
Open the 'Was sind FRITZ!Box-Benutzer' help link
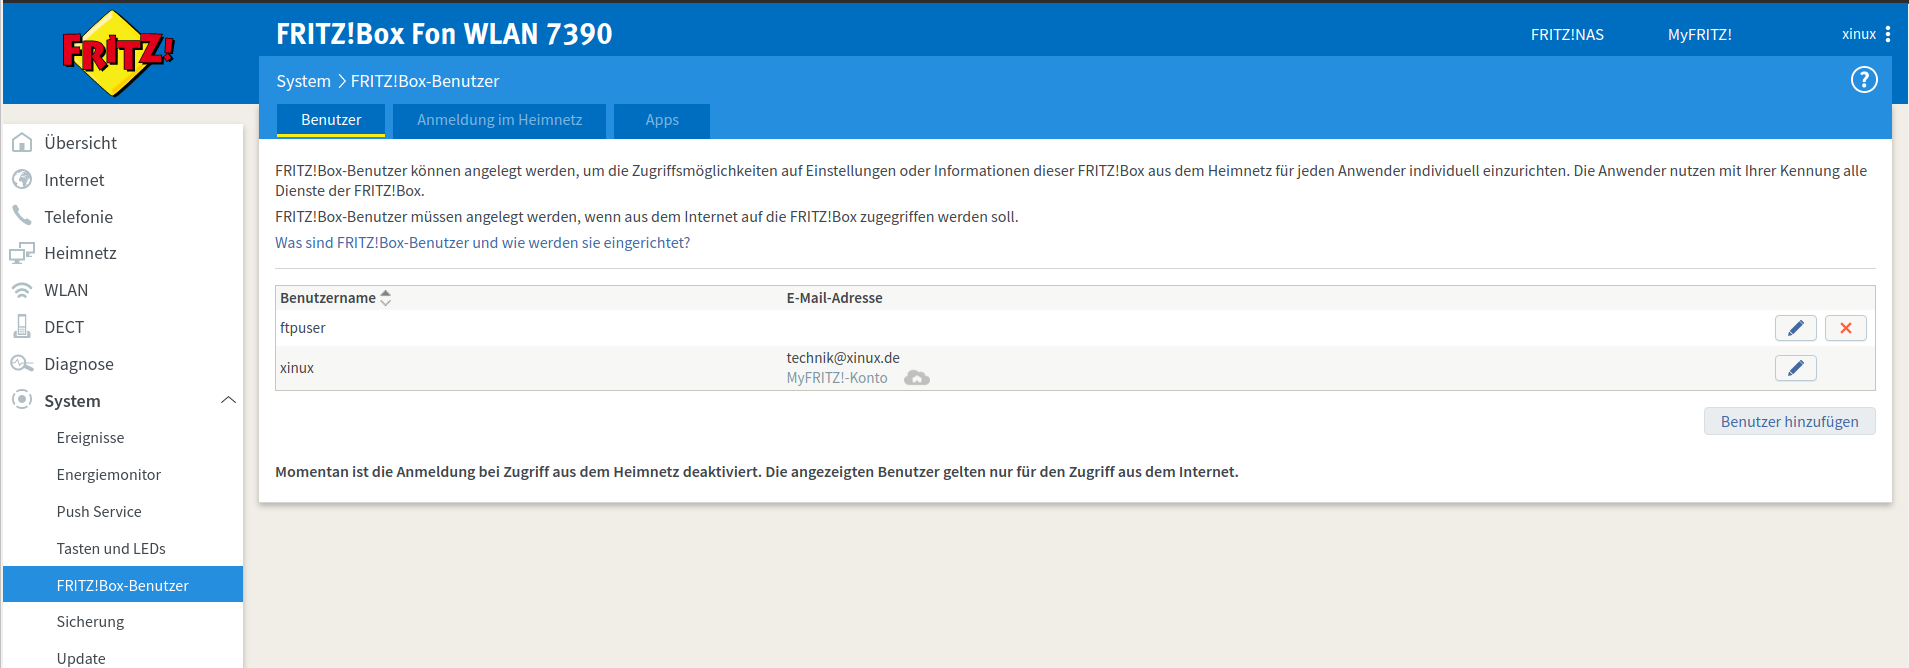tap(482, 243)
